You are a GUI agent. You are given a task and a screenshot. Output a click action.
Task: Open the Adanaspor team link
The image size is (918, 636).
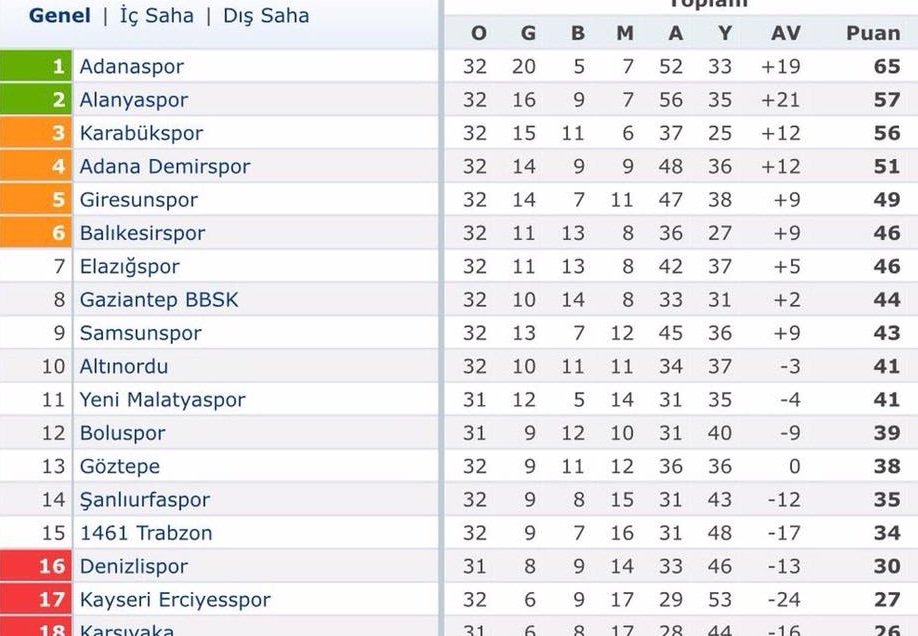click(x=132, y=67)
